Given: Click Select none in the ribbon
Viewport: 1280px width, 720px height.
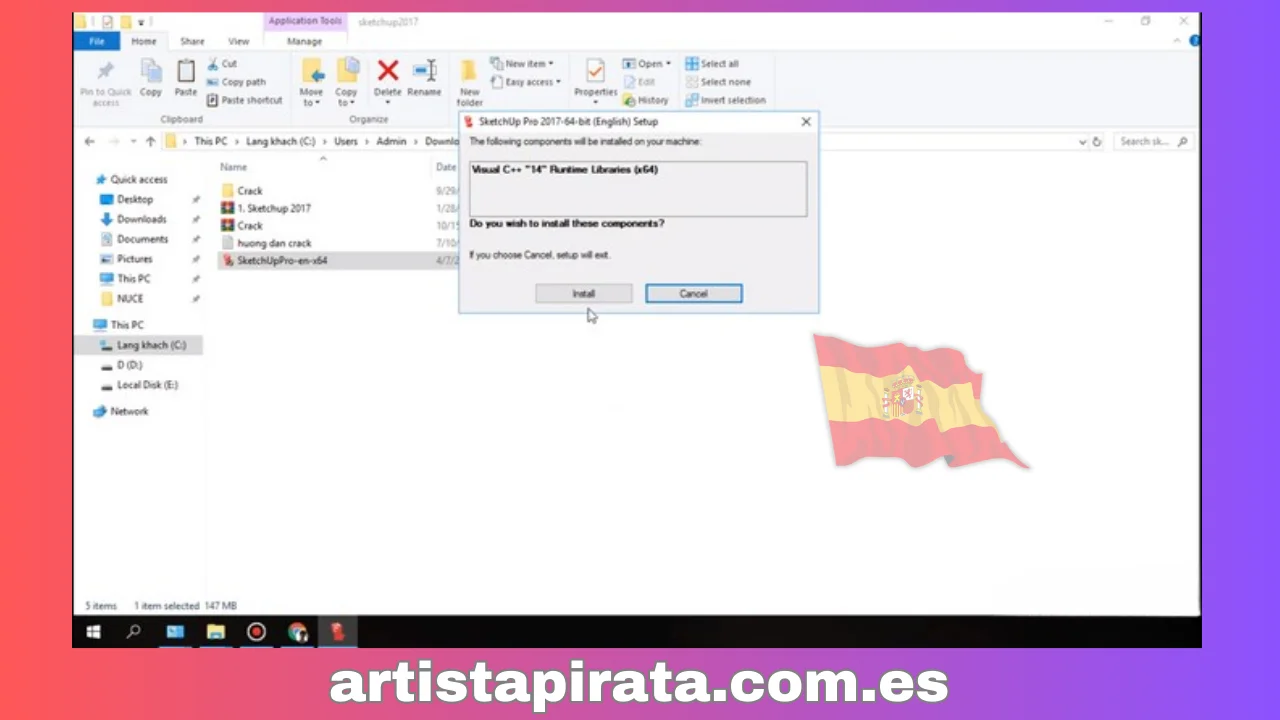Looking at the screenshot, I should (718, 82).
